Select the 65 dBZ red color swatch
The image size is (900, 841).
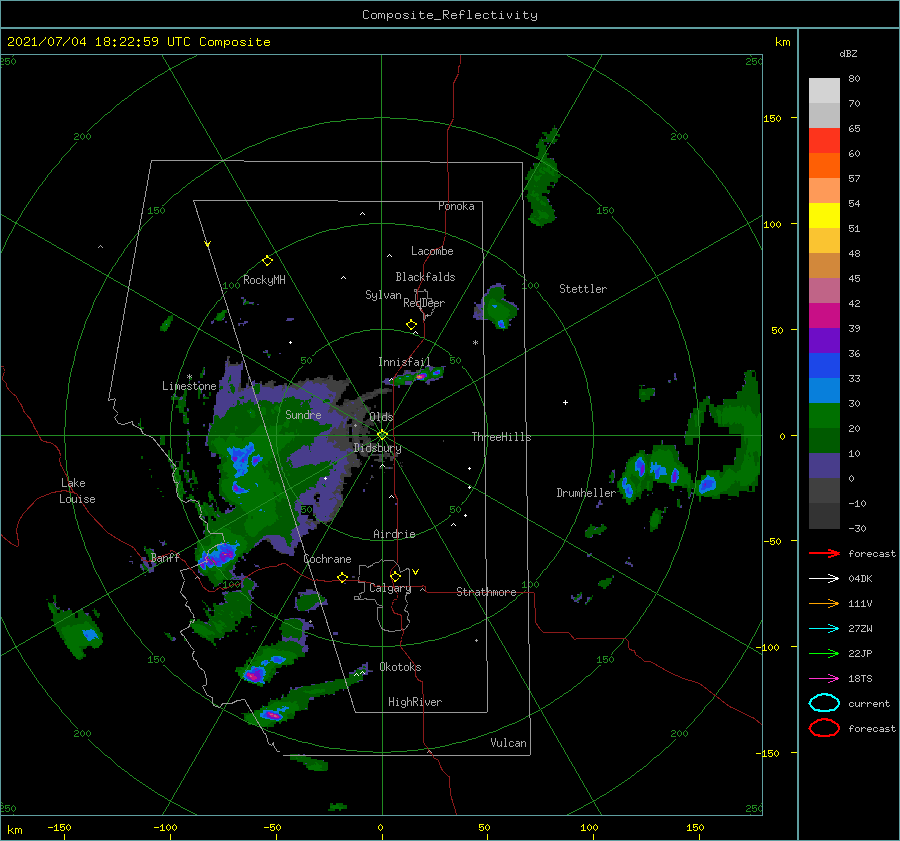[824, 141]
